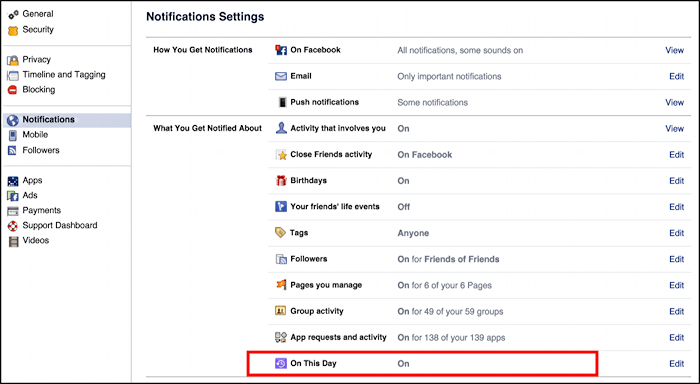Click the Support Dashboard lifebuoy icon
The width and height of the screenshot is (700, 384).
point(13,226)
